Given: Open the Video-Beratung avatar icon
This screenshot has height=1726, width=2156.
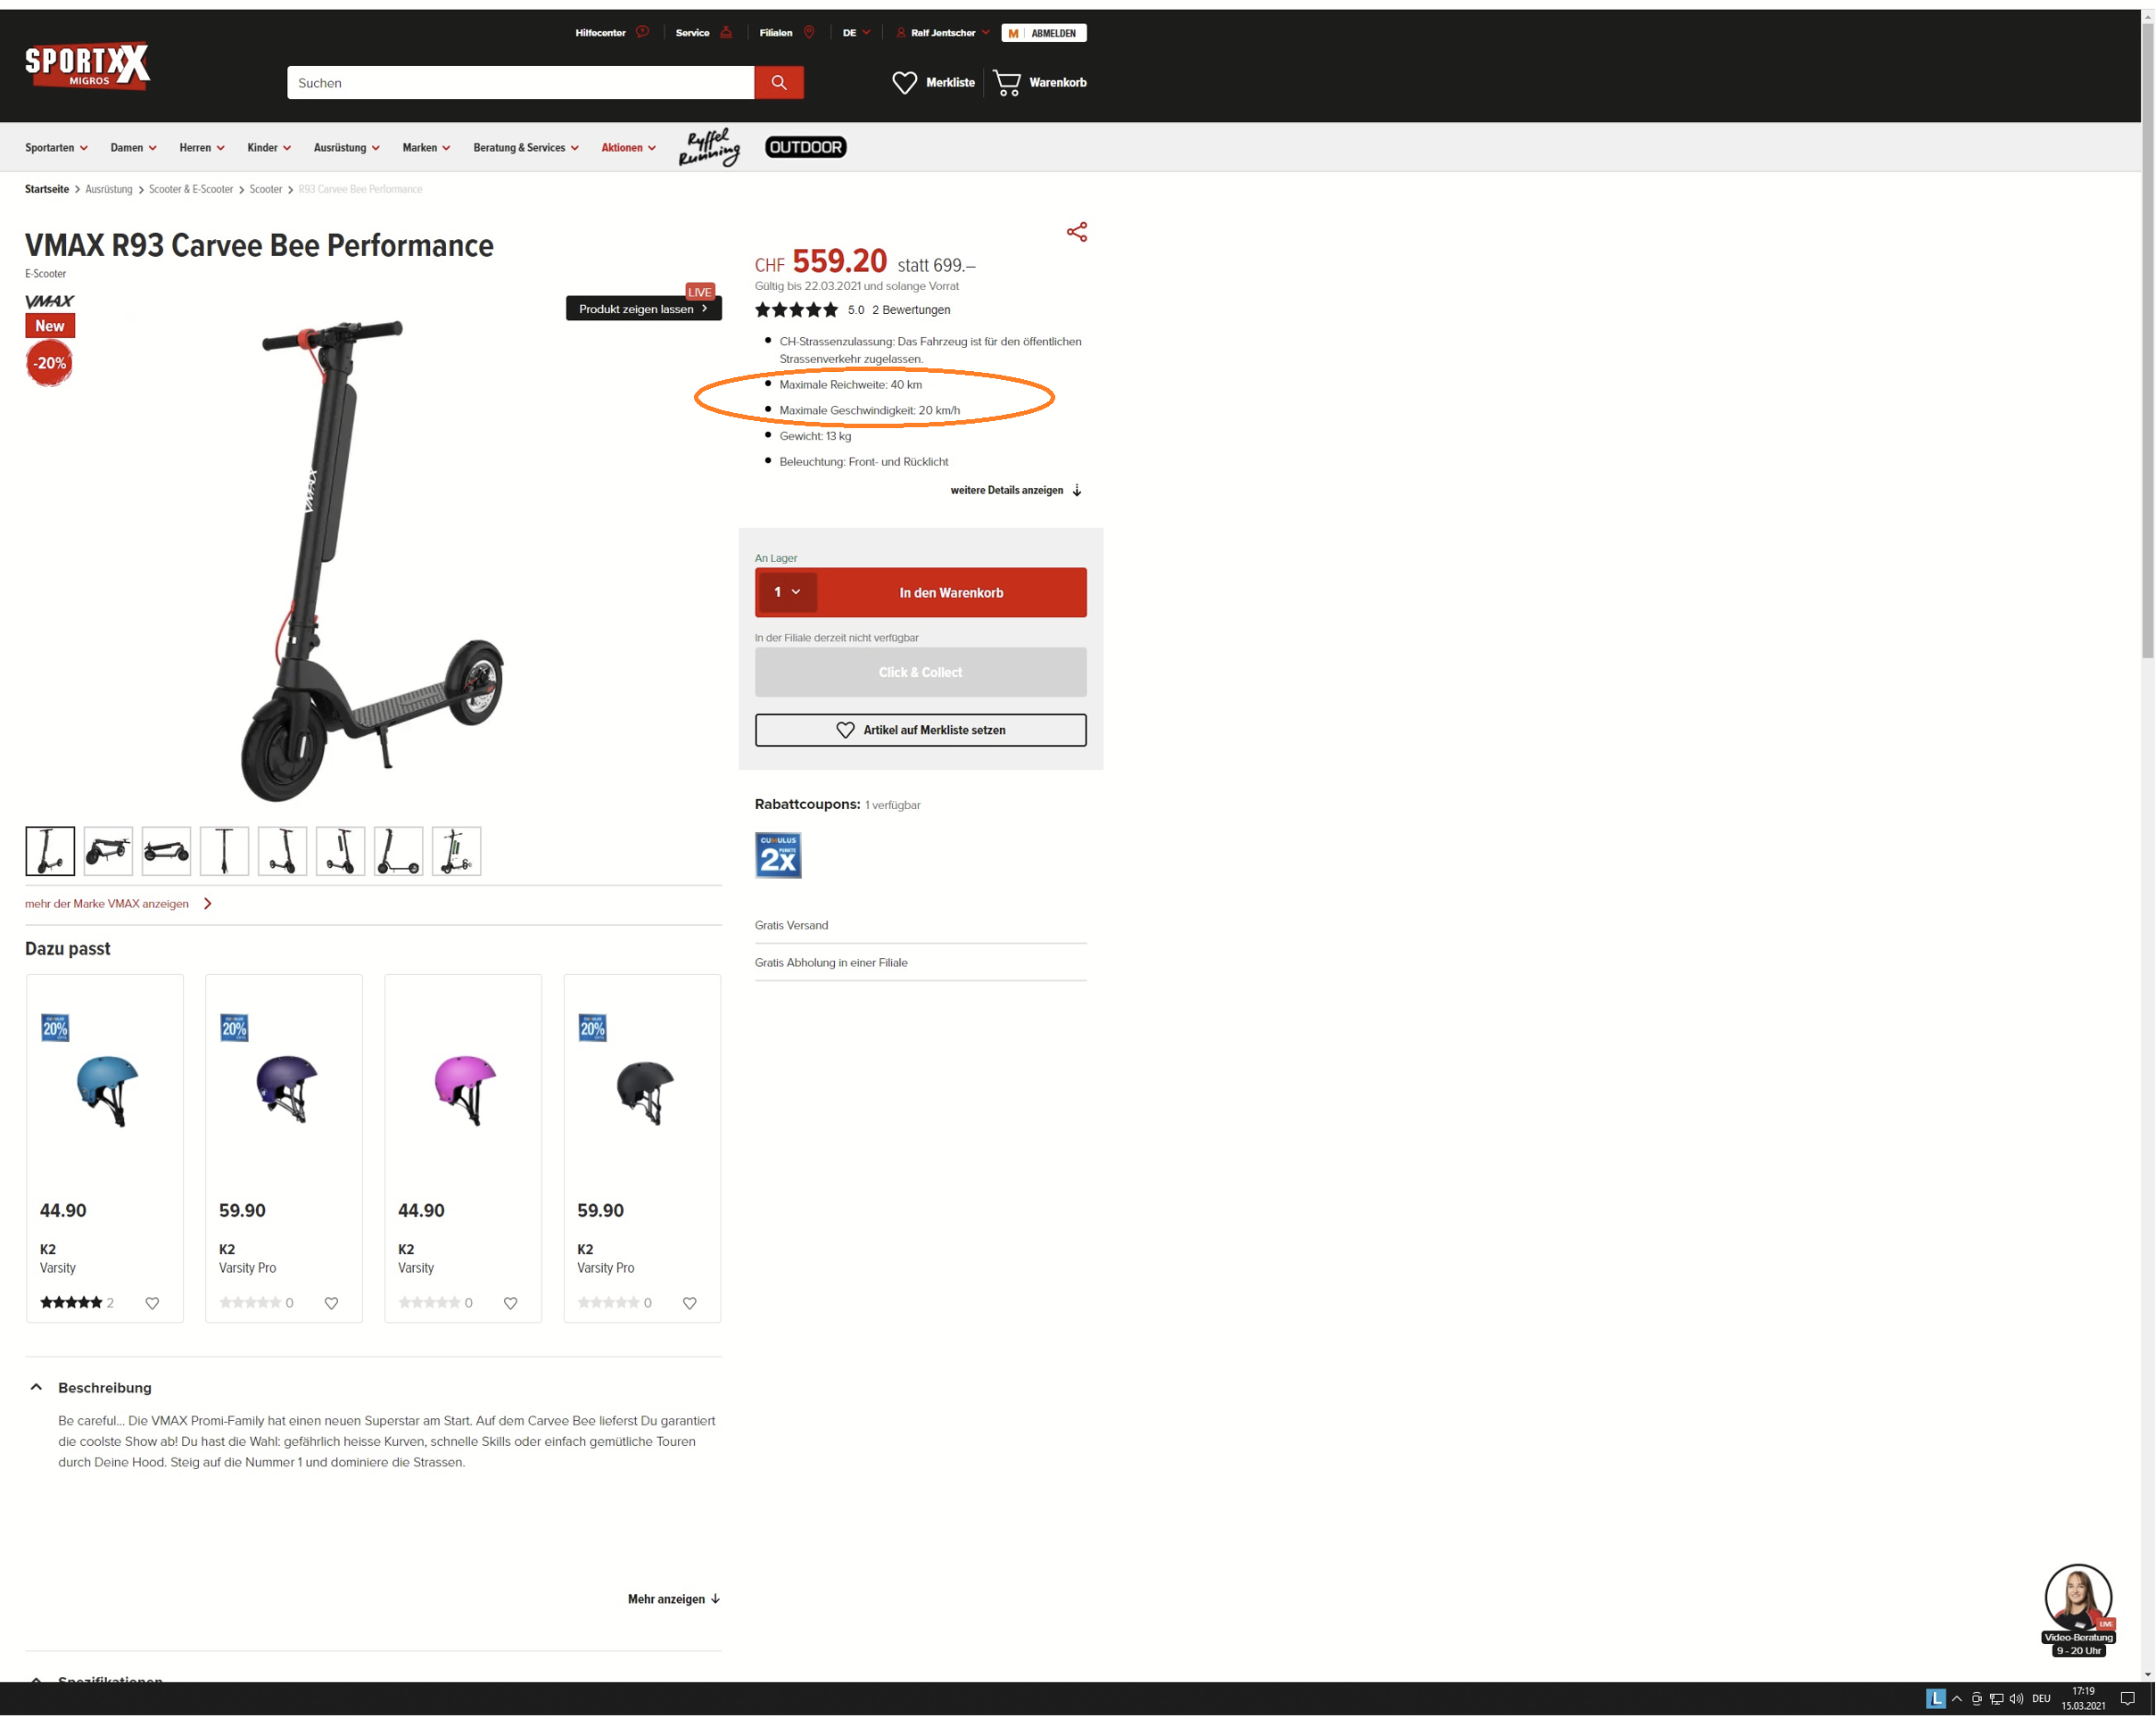Looking at the screenshot, I should pyautogui.click(x=2078, y=1597).
